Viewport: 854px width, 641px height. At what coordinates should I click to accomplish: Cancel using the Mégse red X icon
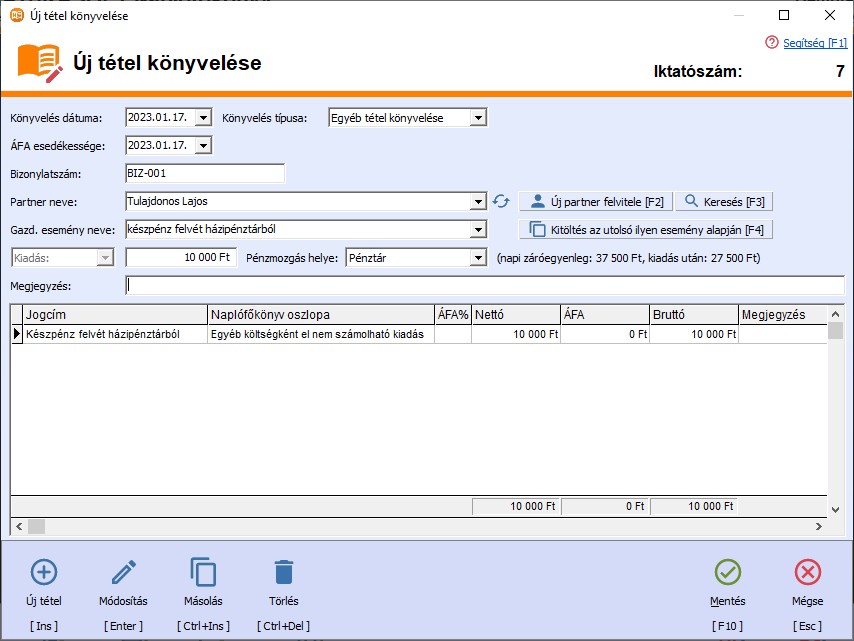point(808,573)
